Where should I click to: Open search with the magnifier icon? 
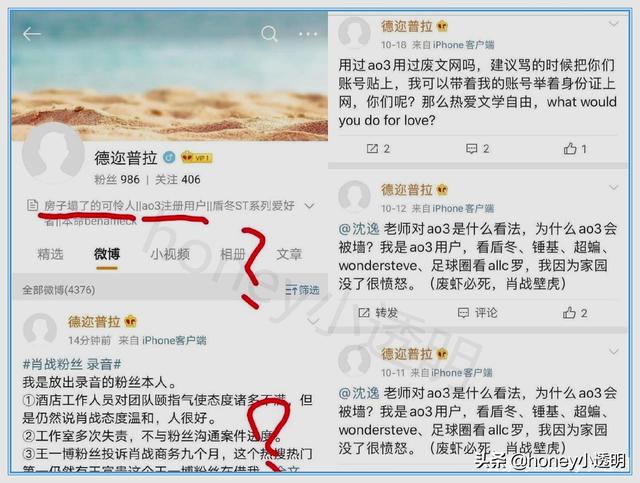pyautogui.click(x=269, y=34)
